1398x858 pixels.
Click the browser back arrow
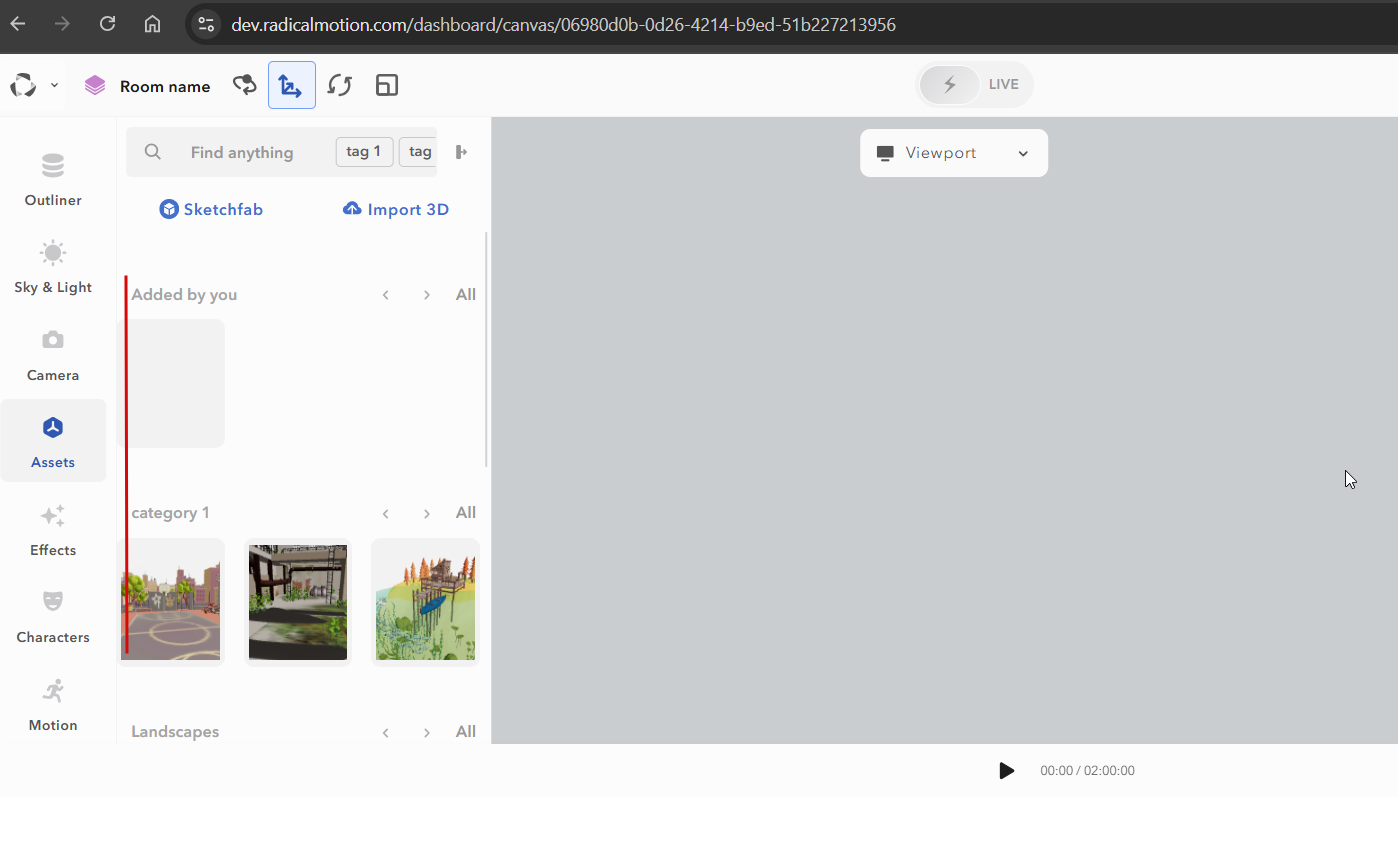(x=18, y=24)
